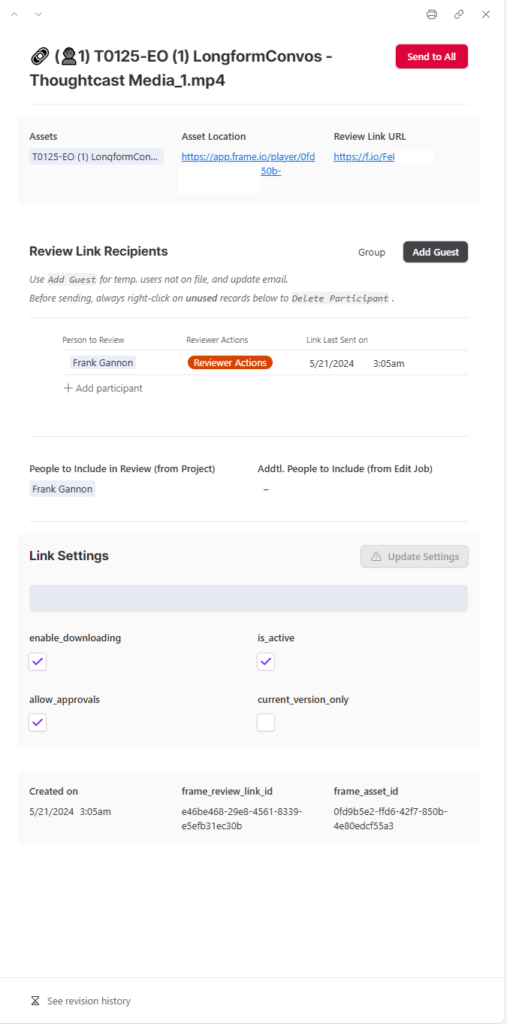
Task: Click the print icon at top
Action: coord(432,14)
